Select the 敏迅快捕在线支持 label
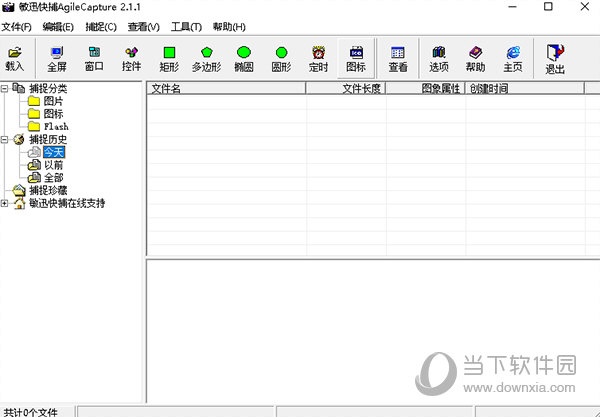Viewport: 600px width, 417px height. click(67, 203)
